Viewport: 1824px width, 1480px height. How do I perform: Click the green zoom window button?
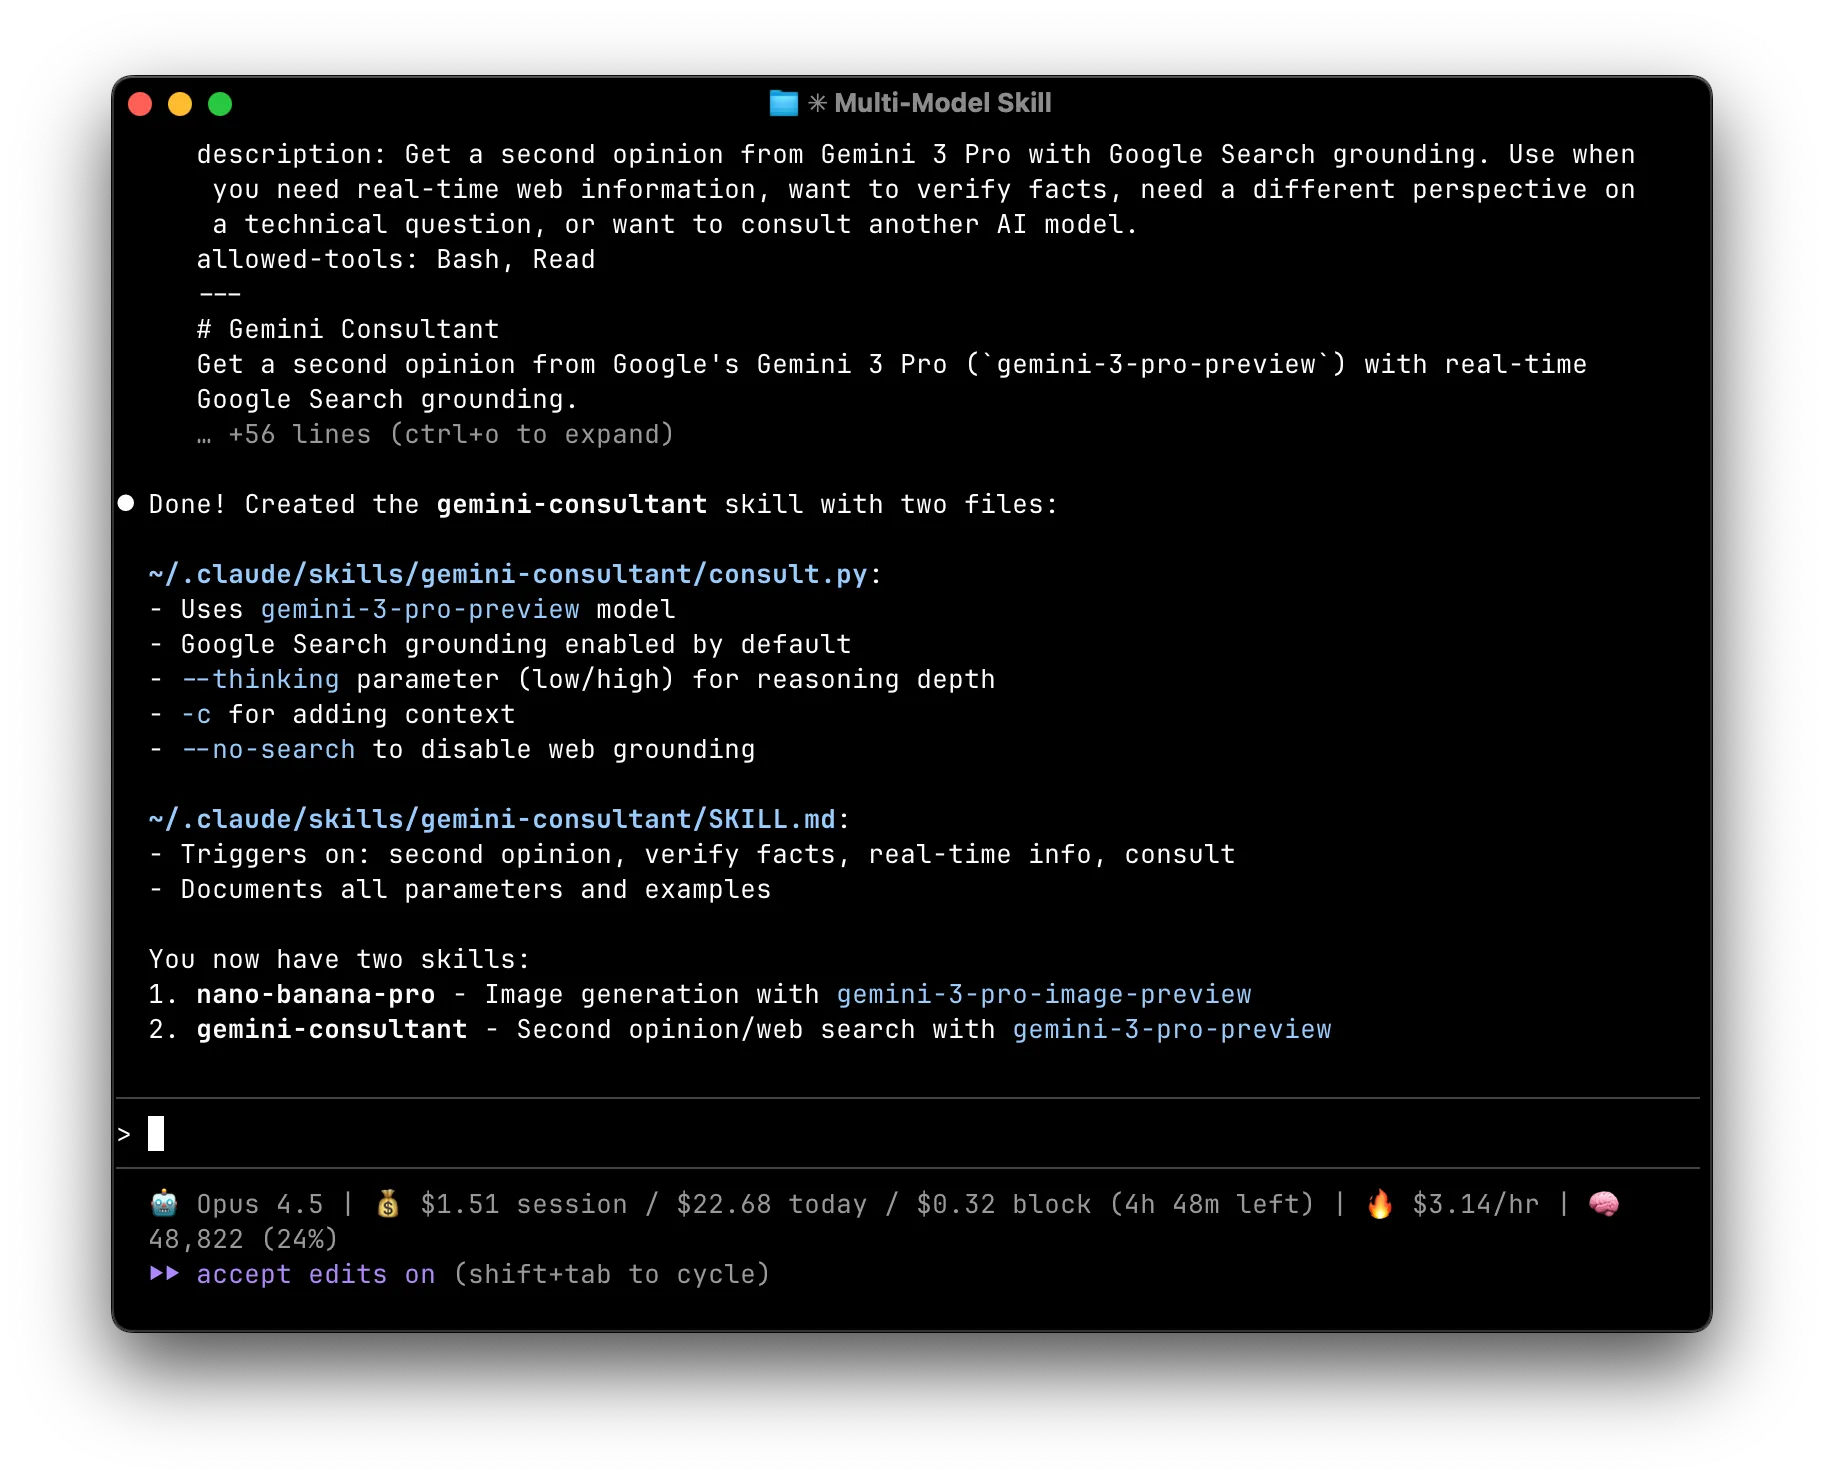(x=220, y=104)
